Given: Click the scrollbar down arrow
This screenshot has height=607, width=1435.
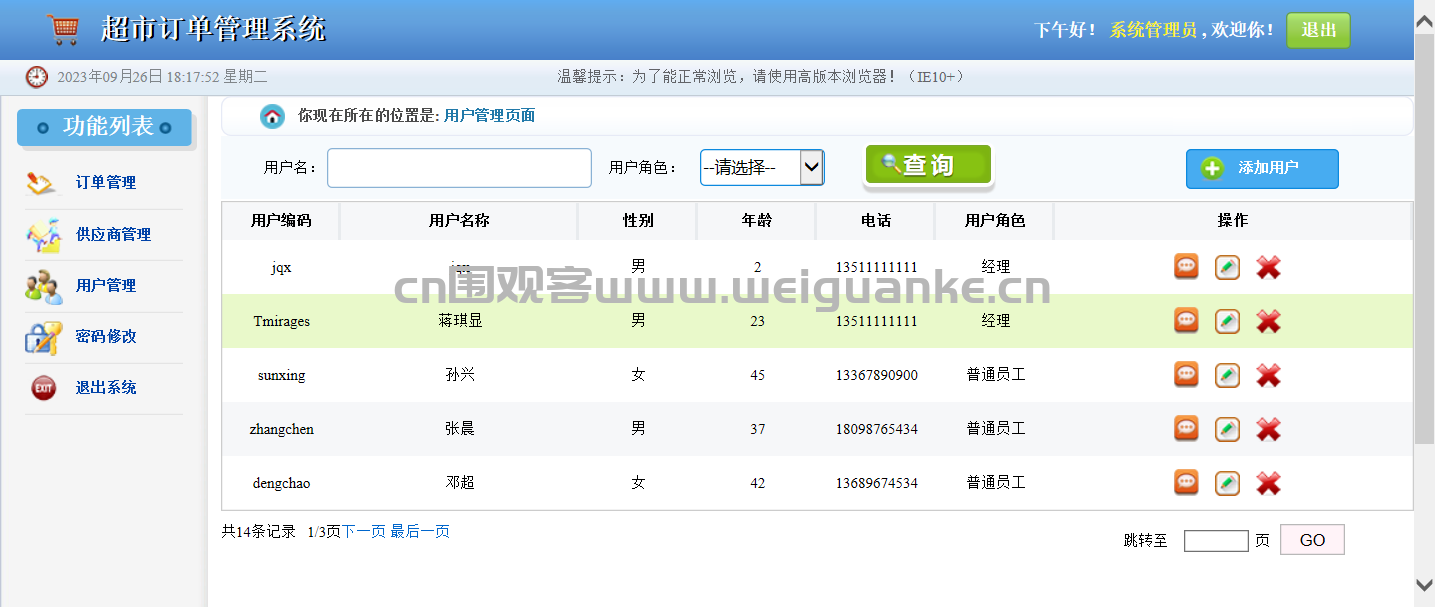Looking at the screenshot, I should pyautogui.click(x=1424, y=585).
